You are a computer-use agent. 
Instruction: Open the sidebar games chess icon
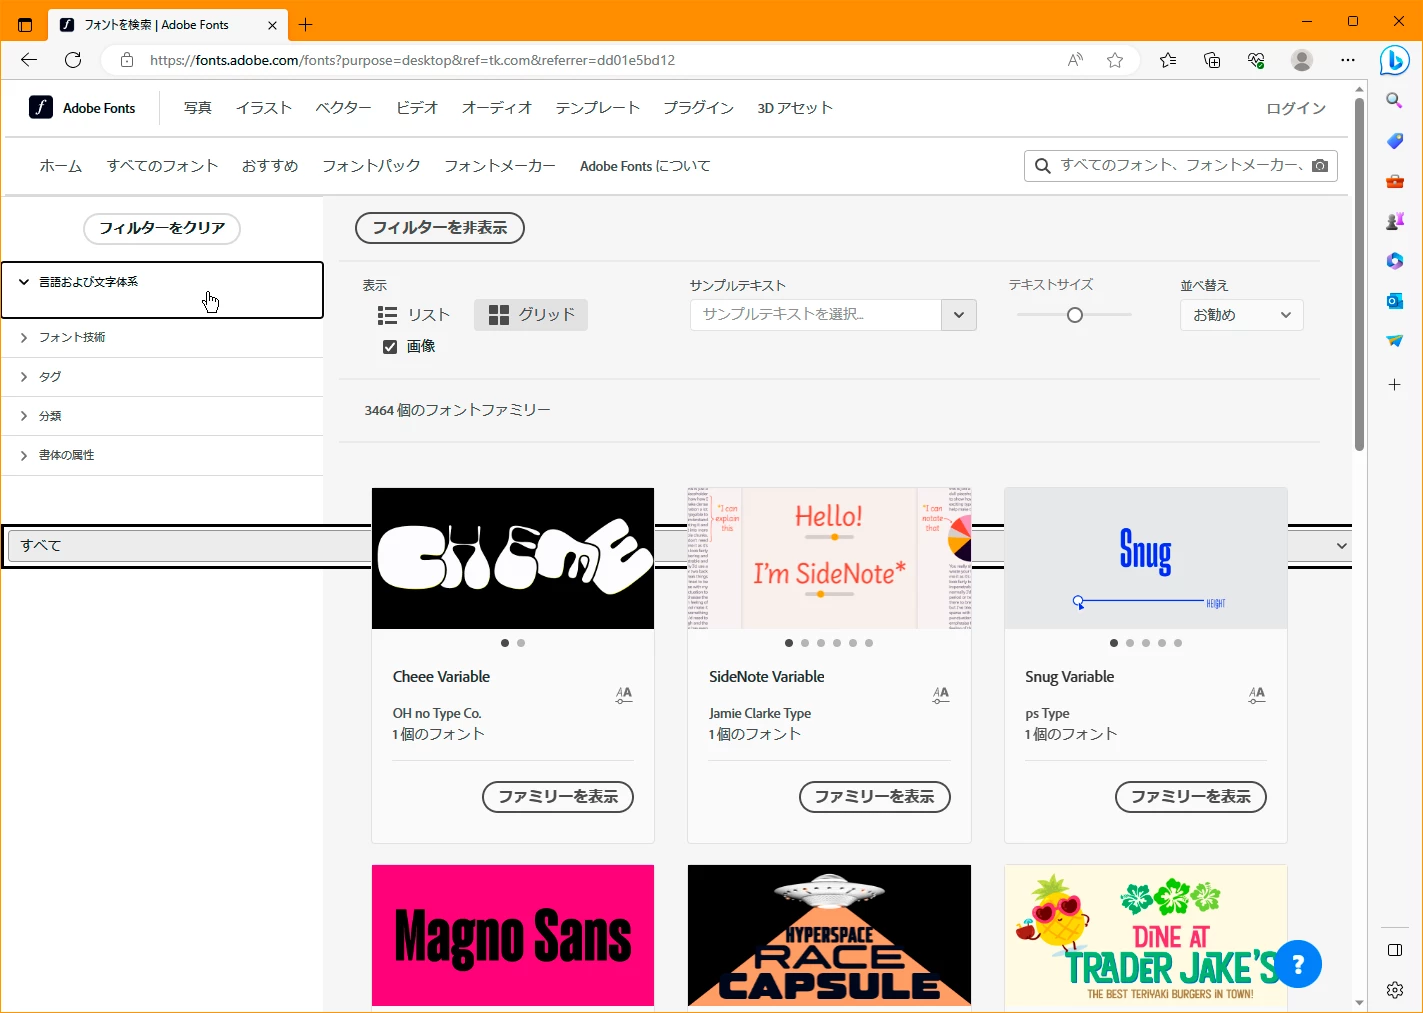pos(1395,221)
